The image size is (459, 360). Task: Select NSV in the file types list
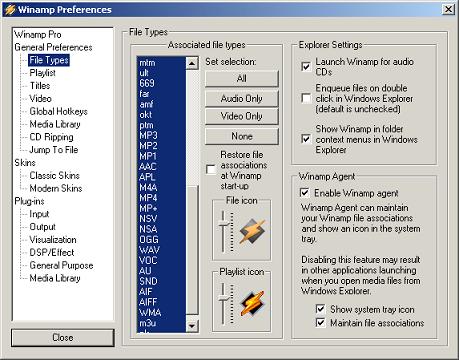click(161, 219)
